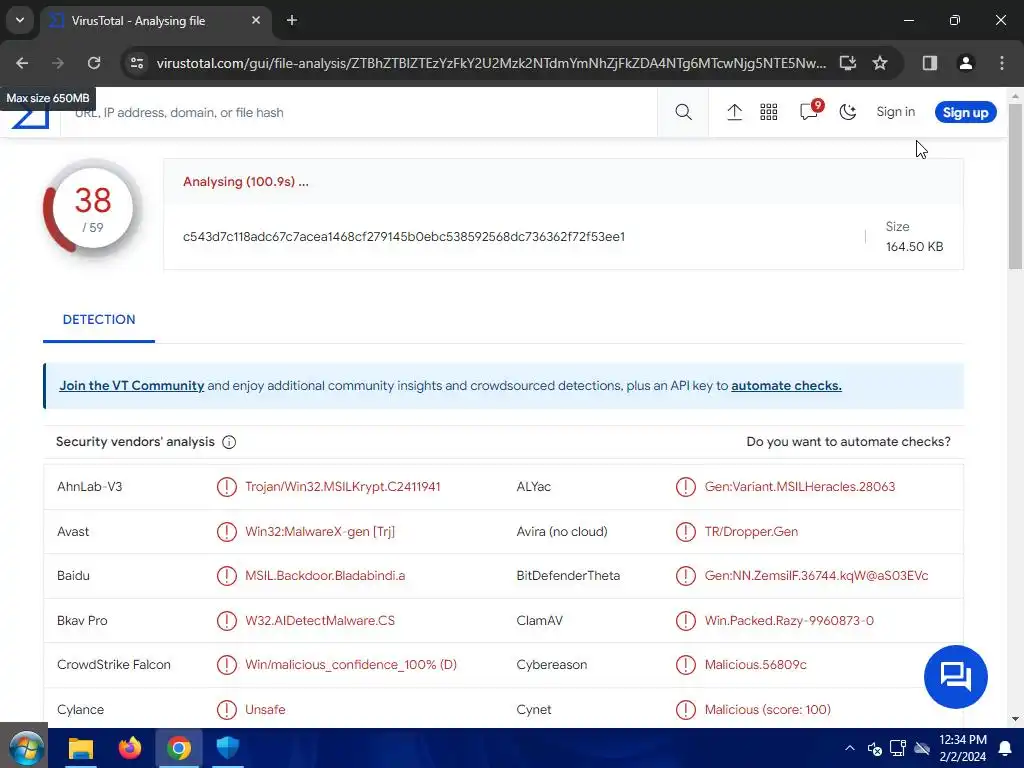1024x768 pixels.
Task: Click Trojan/Win32.MSILKrypt.C2411941 result
Action: 343,487
